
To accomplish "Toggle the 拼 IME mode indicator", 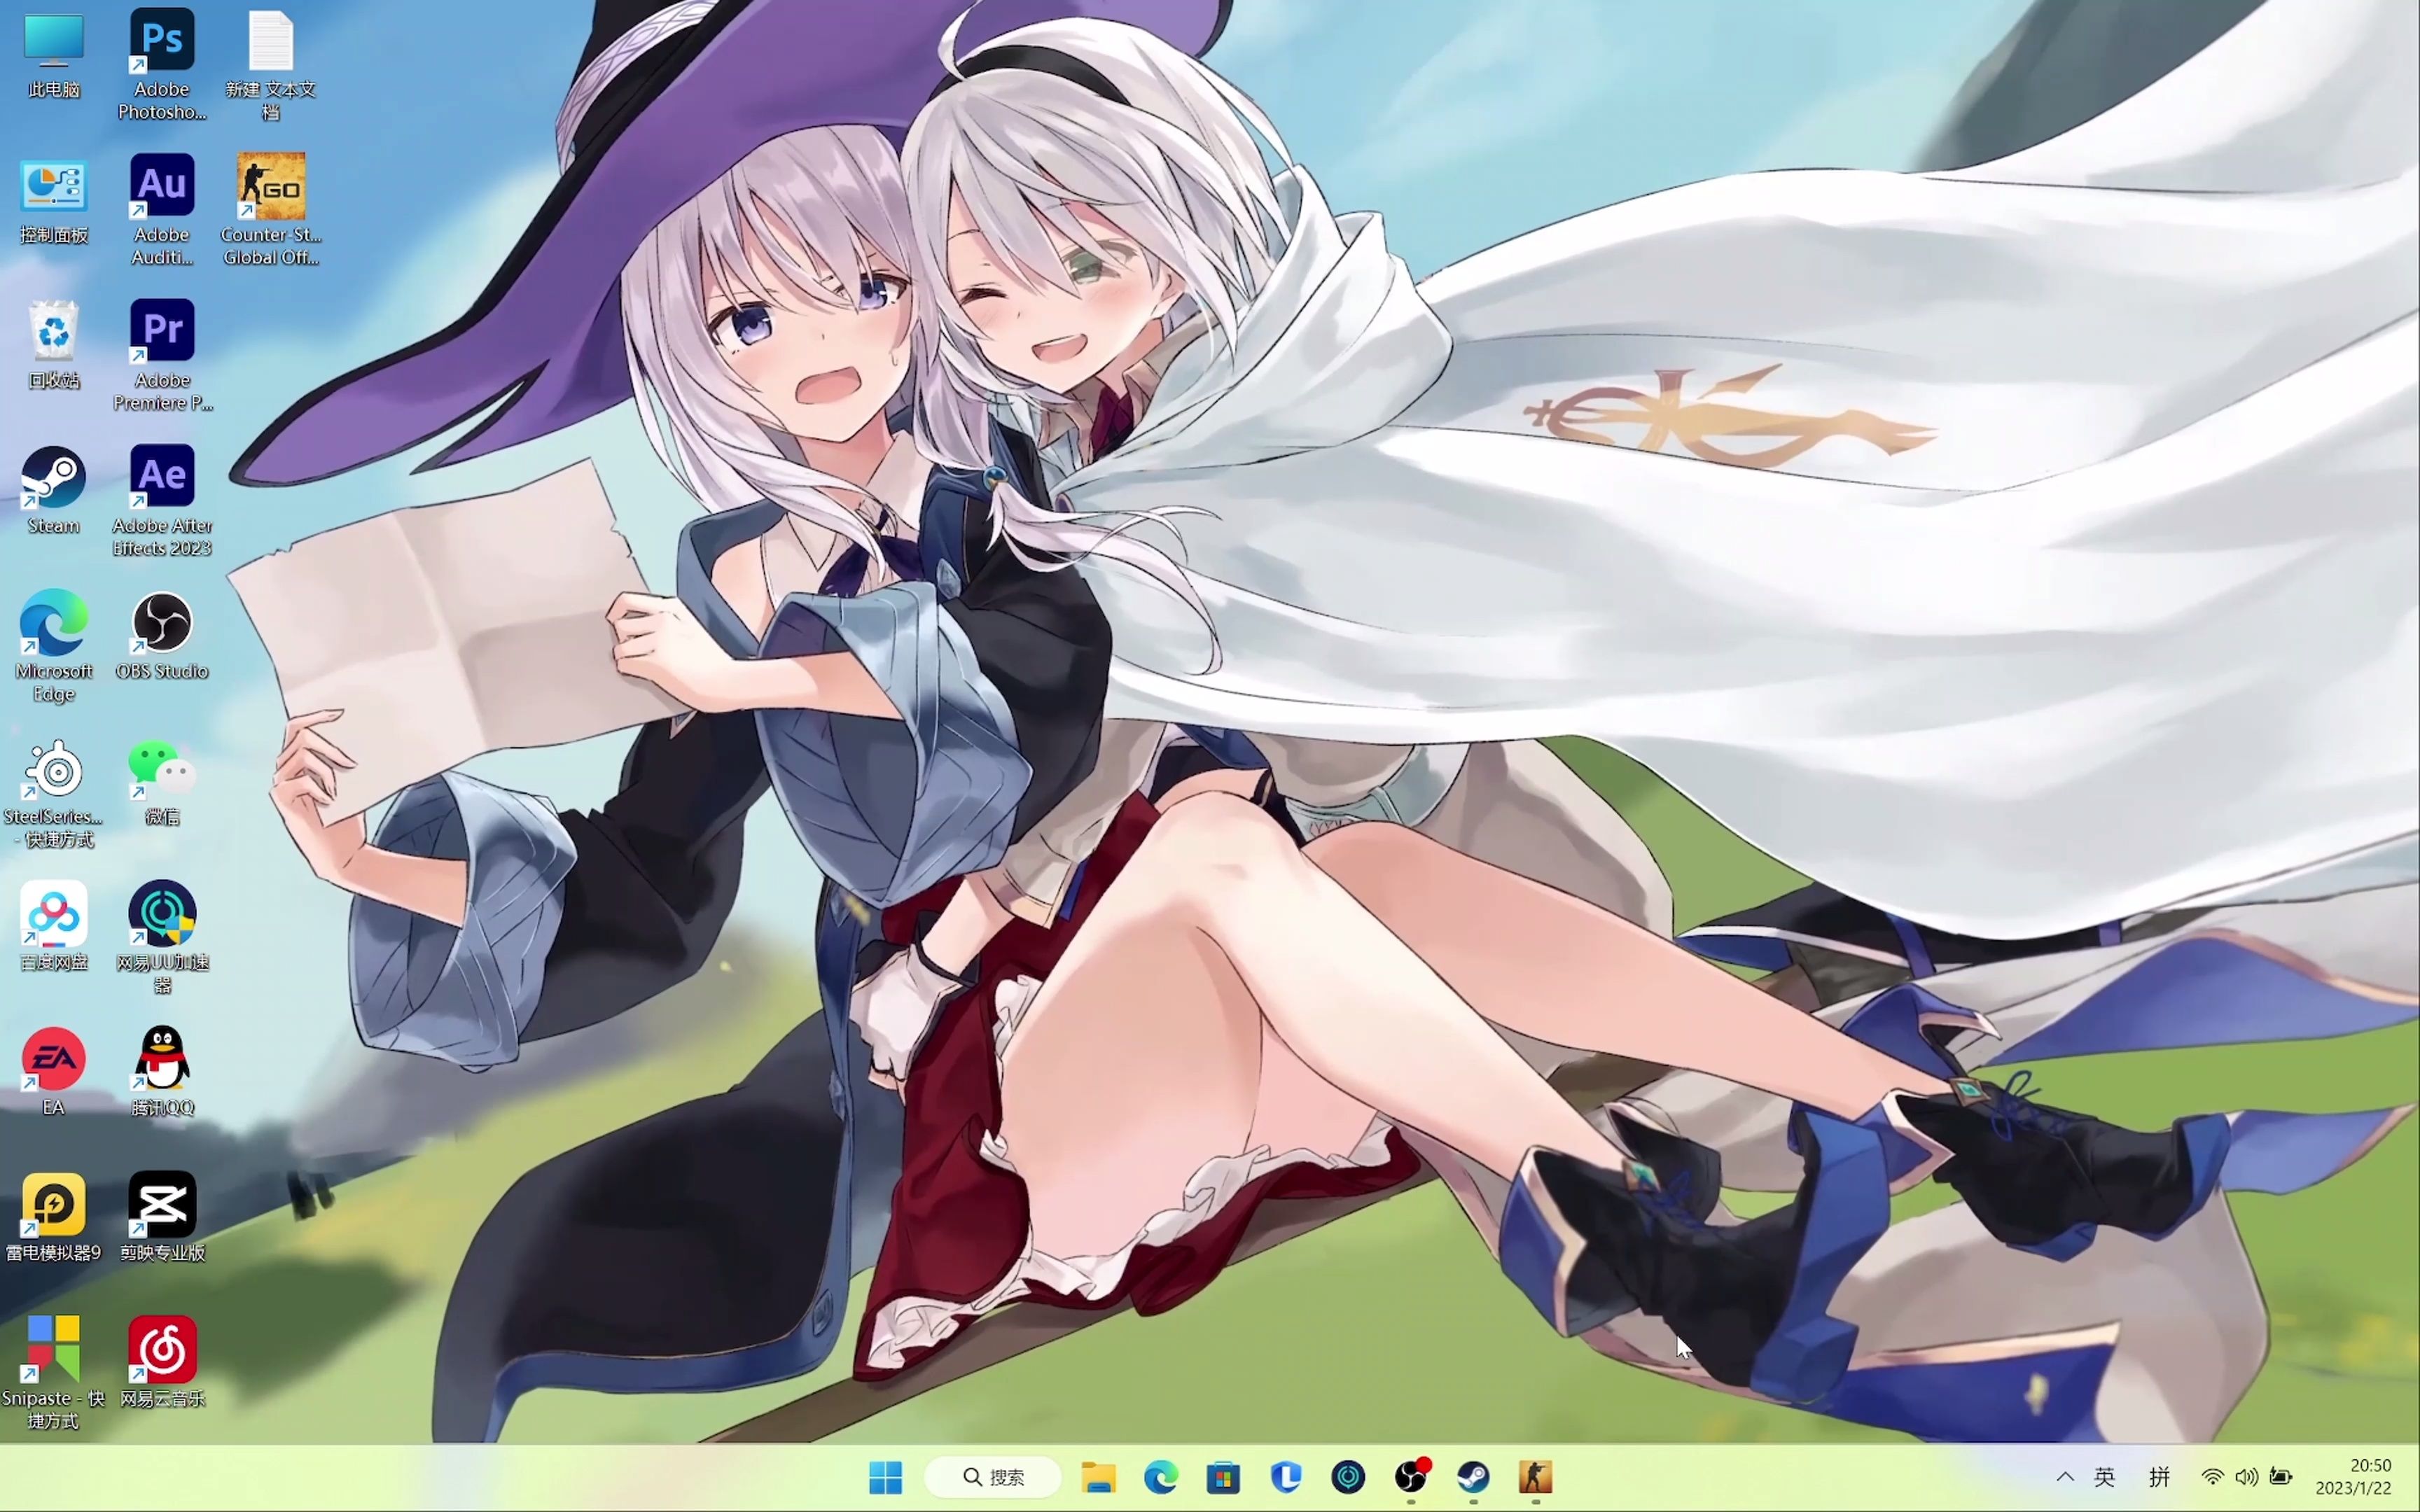I will pos(2159,1477).
